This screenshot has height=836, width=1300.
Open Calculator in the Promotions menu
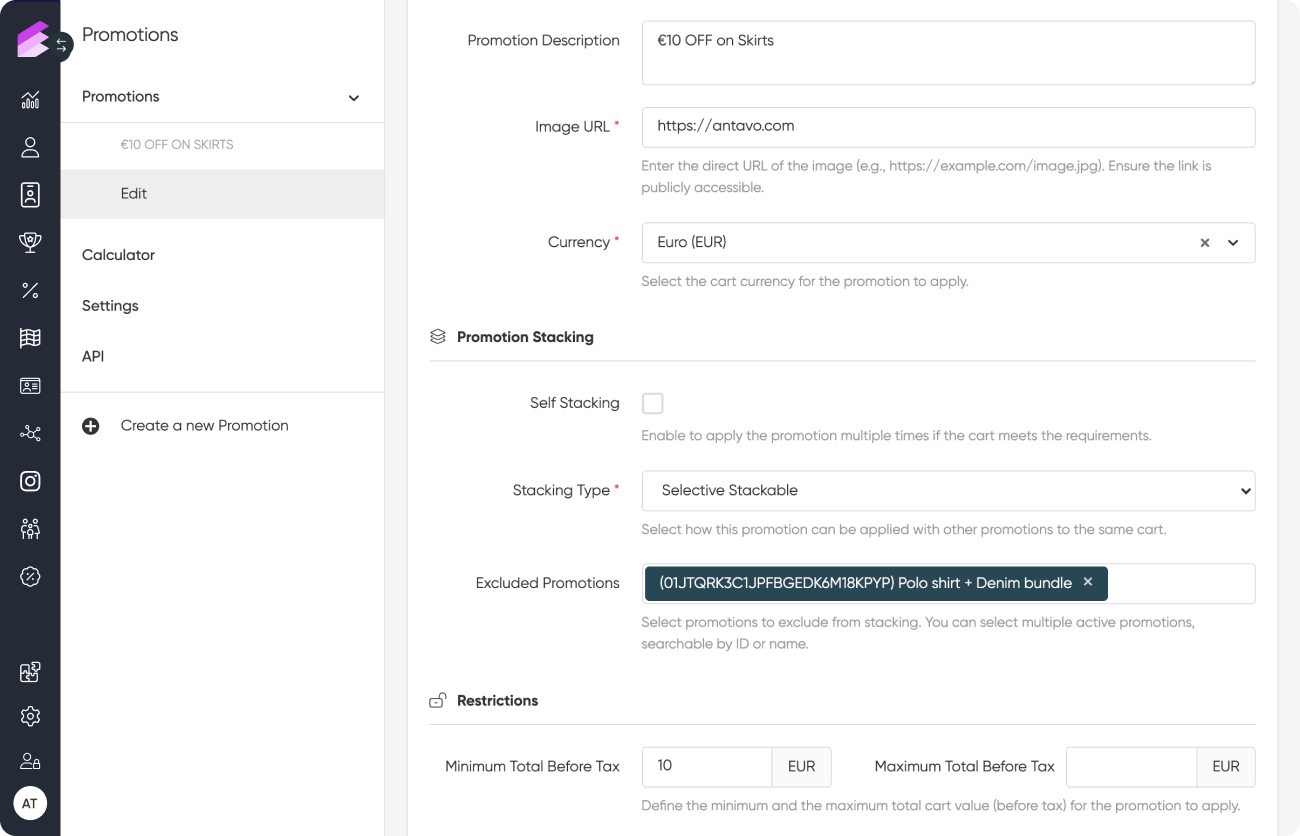coord(118,255)
